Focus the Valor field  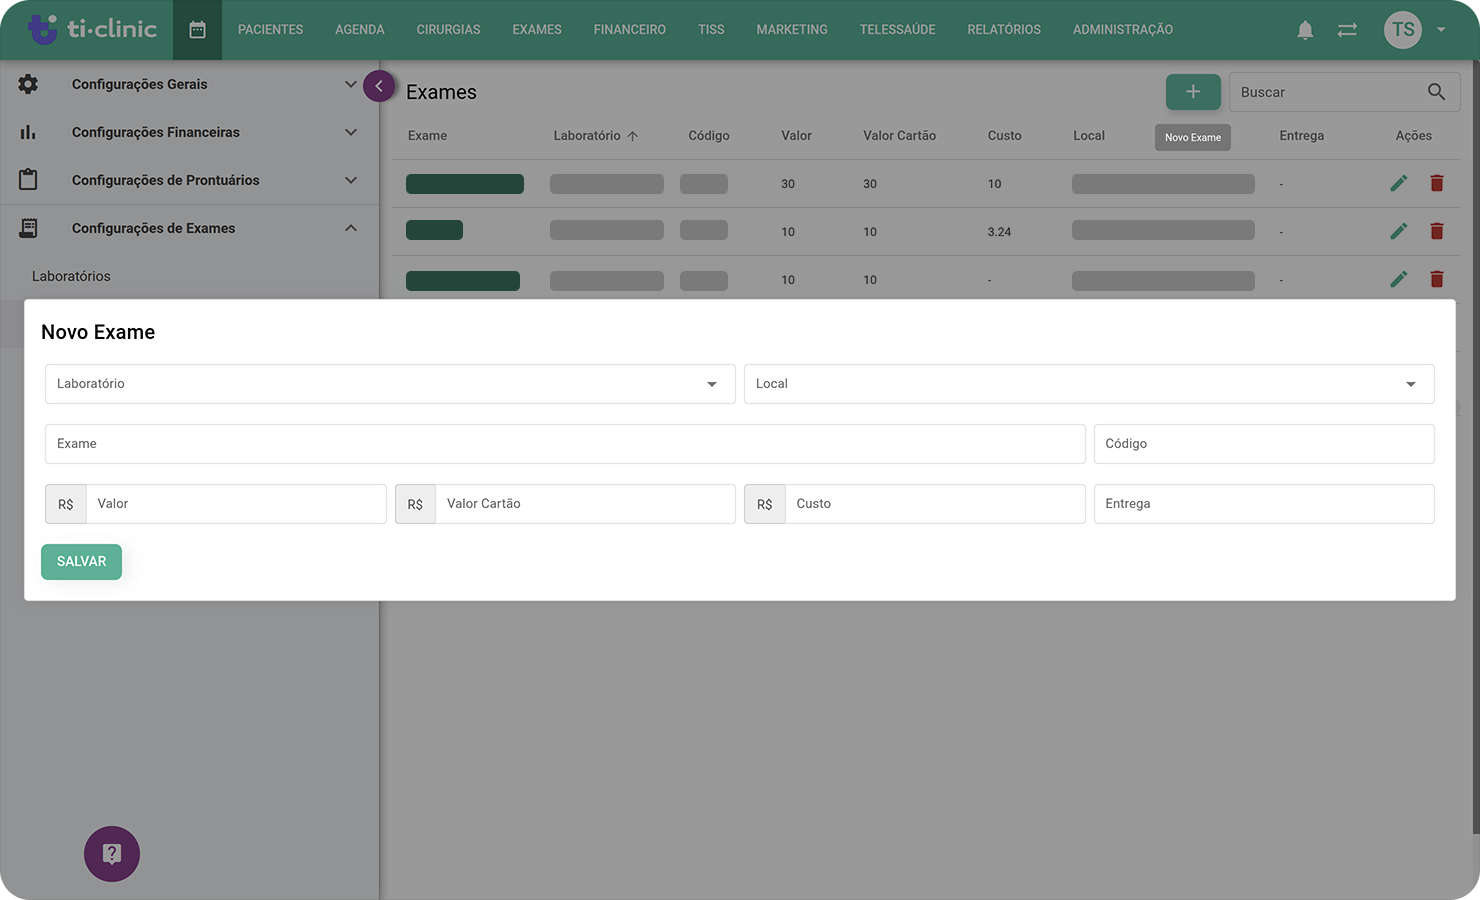pos(236,504)
